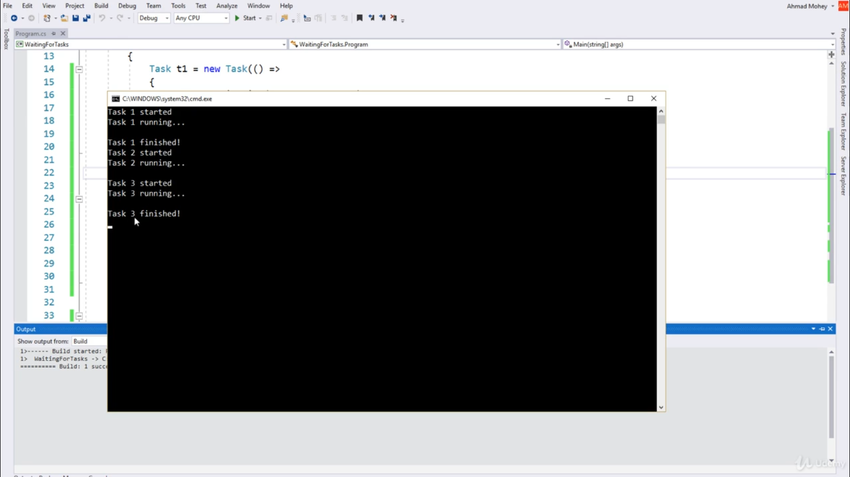Click the cmd.exe scrollbar down arrow

click(x=661, y=407)
